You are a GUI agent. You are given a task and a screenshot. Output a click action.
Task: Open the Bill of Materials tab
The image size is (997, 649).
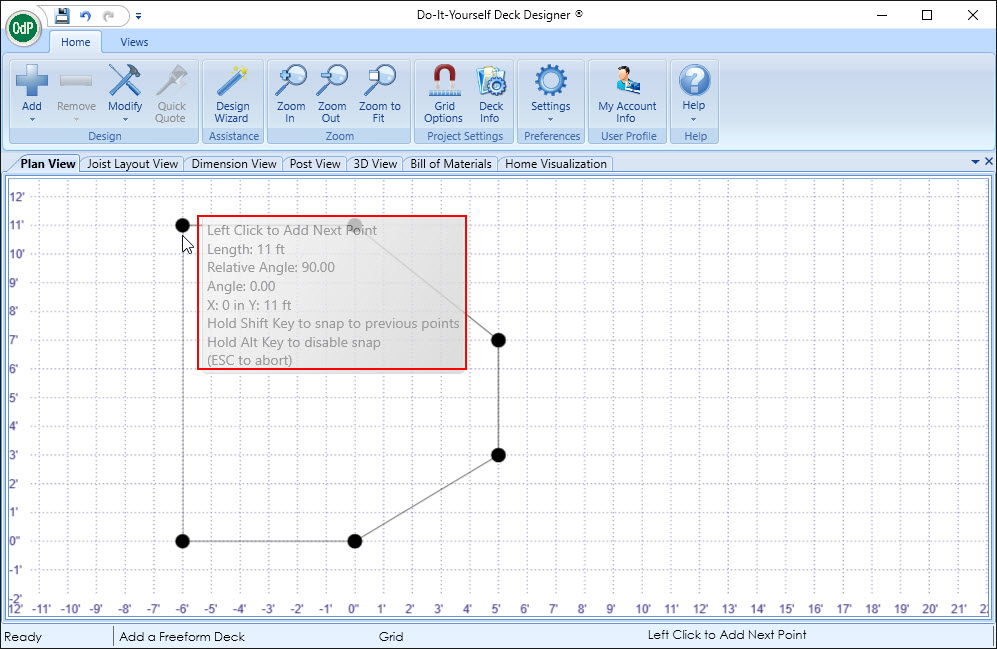point(451,164)
